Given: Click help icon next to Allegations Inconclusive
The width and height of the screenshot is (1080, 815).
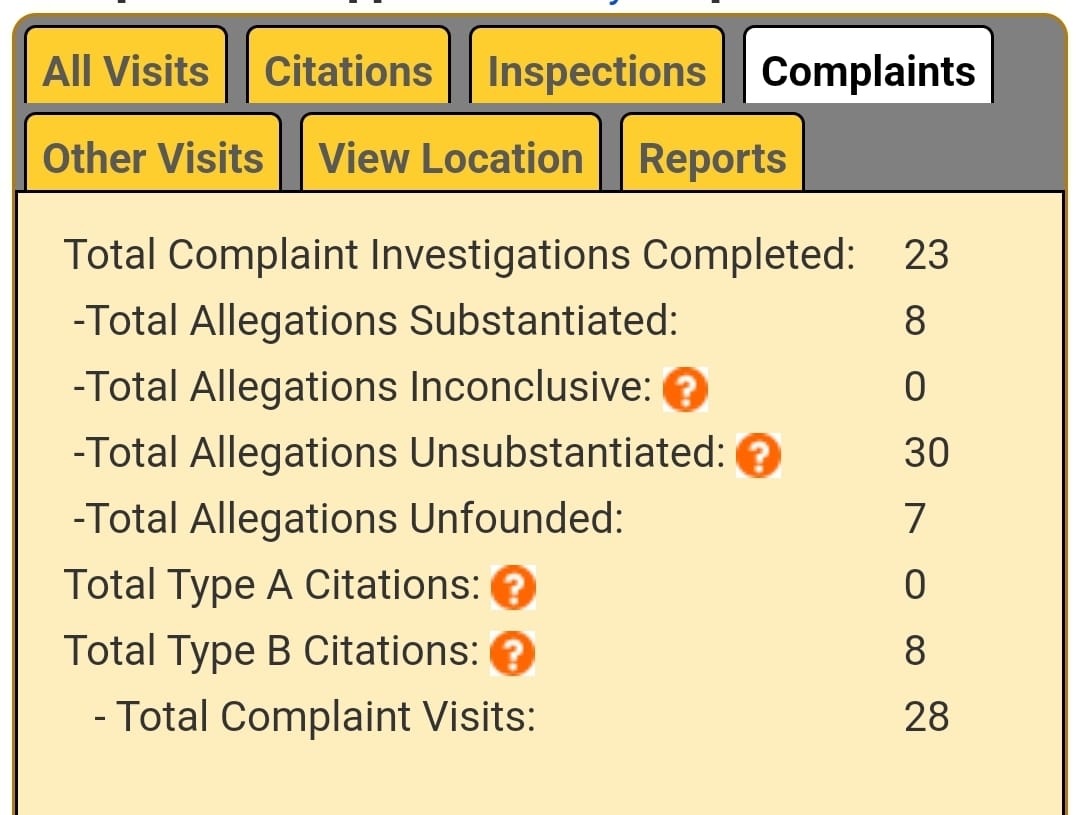Looking at the screenshot, I should (686, 388).
